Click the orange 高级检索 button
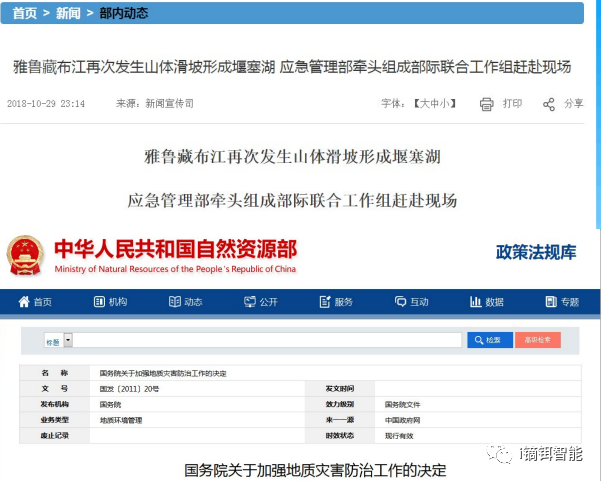Image resolution: width=602 pixels, height=481 pixels. pyautogui.click(x=538, y=340)
